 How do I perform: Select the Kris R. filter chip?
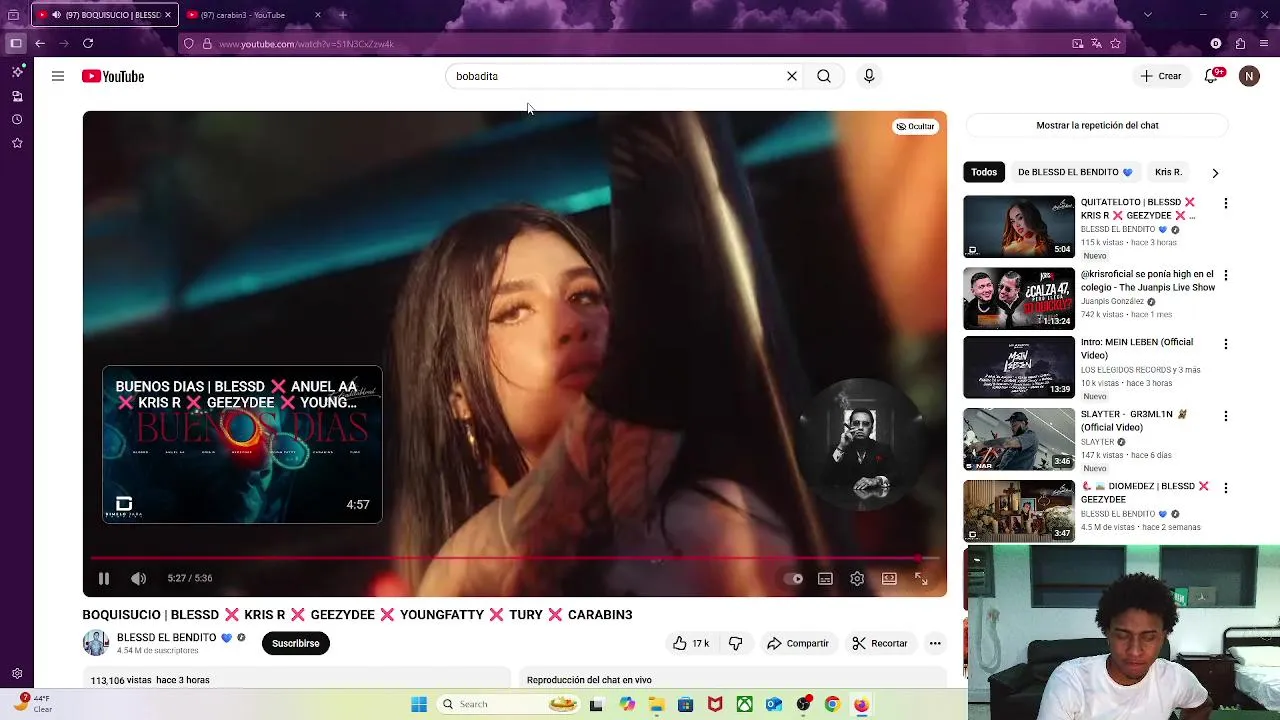[x=1168, y=172]
